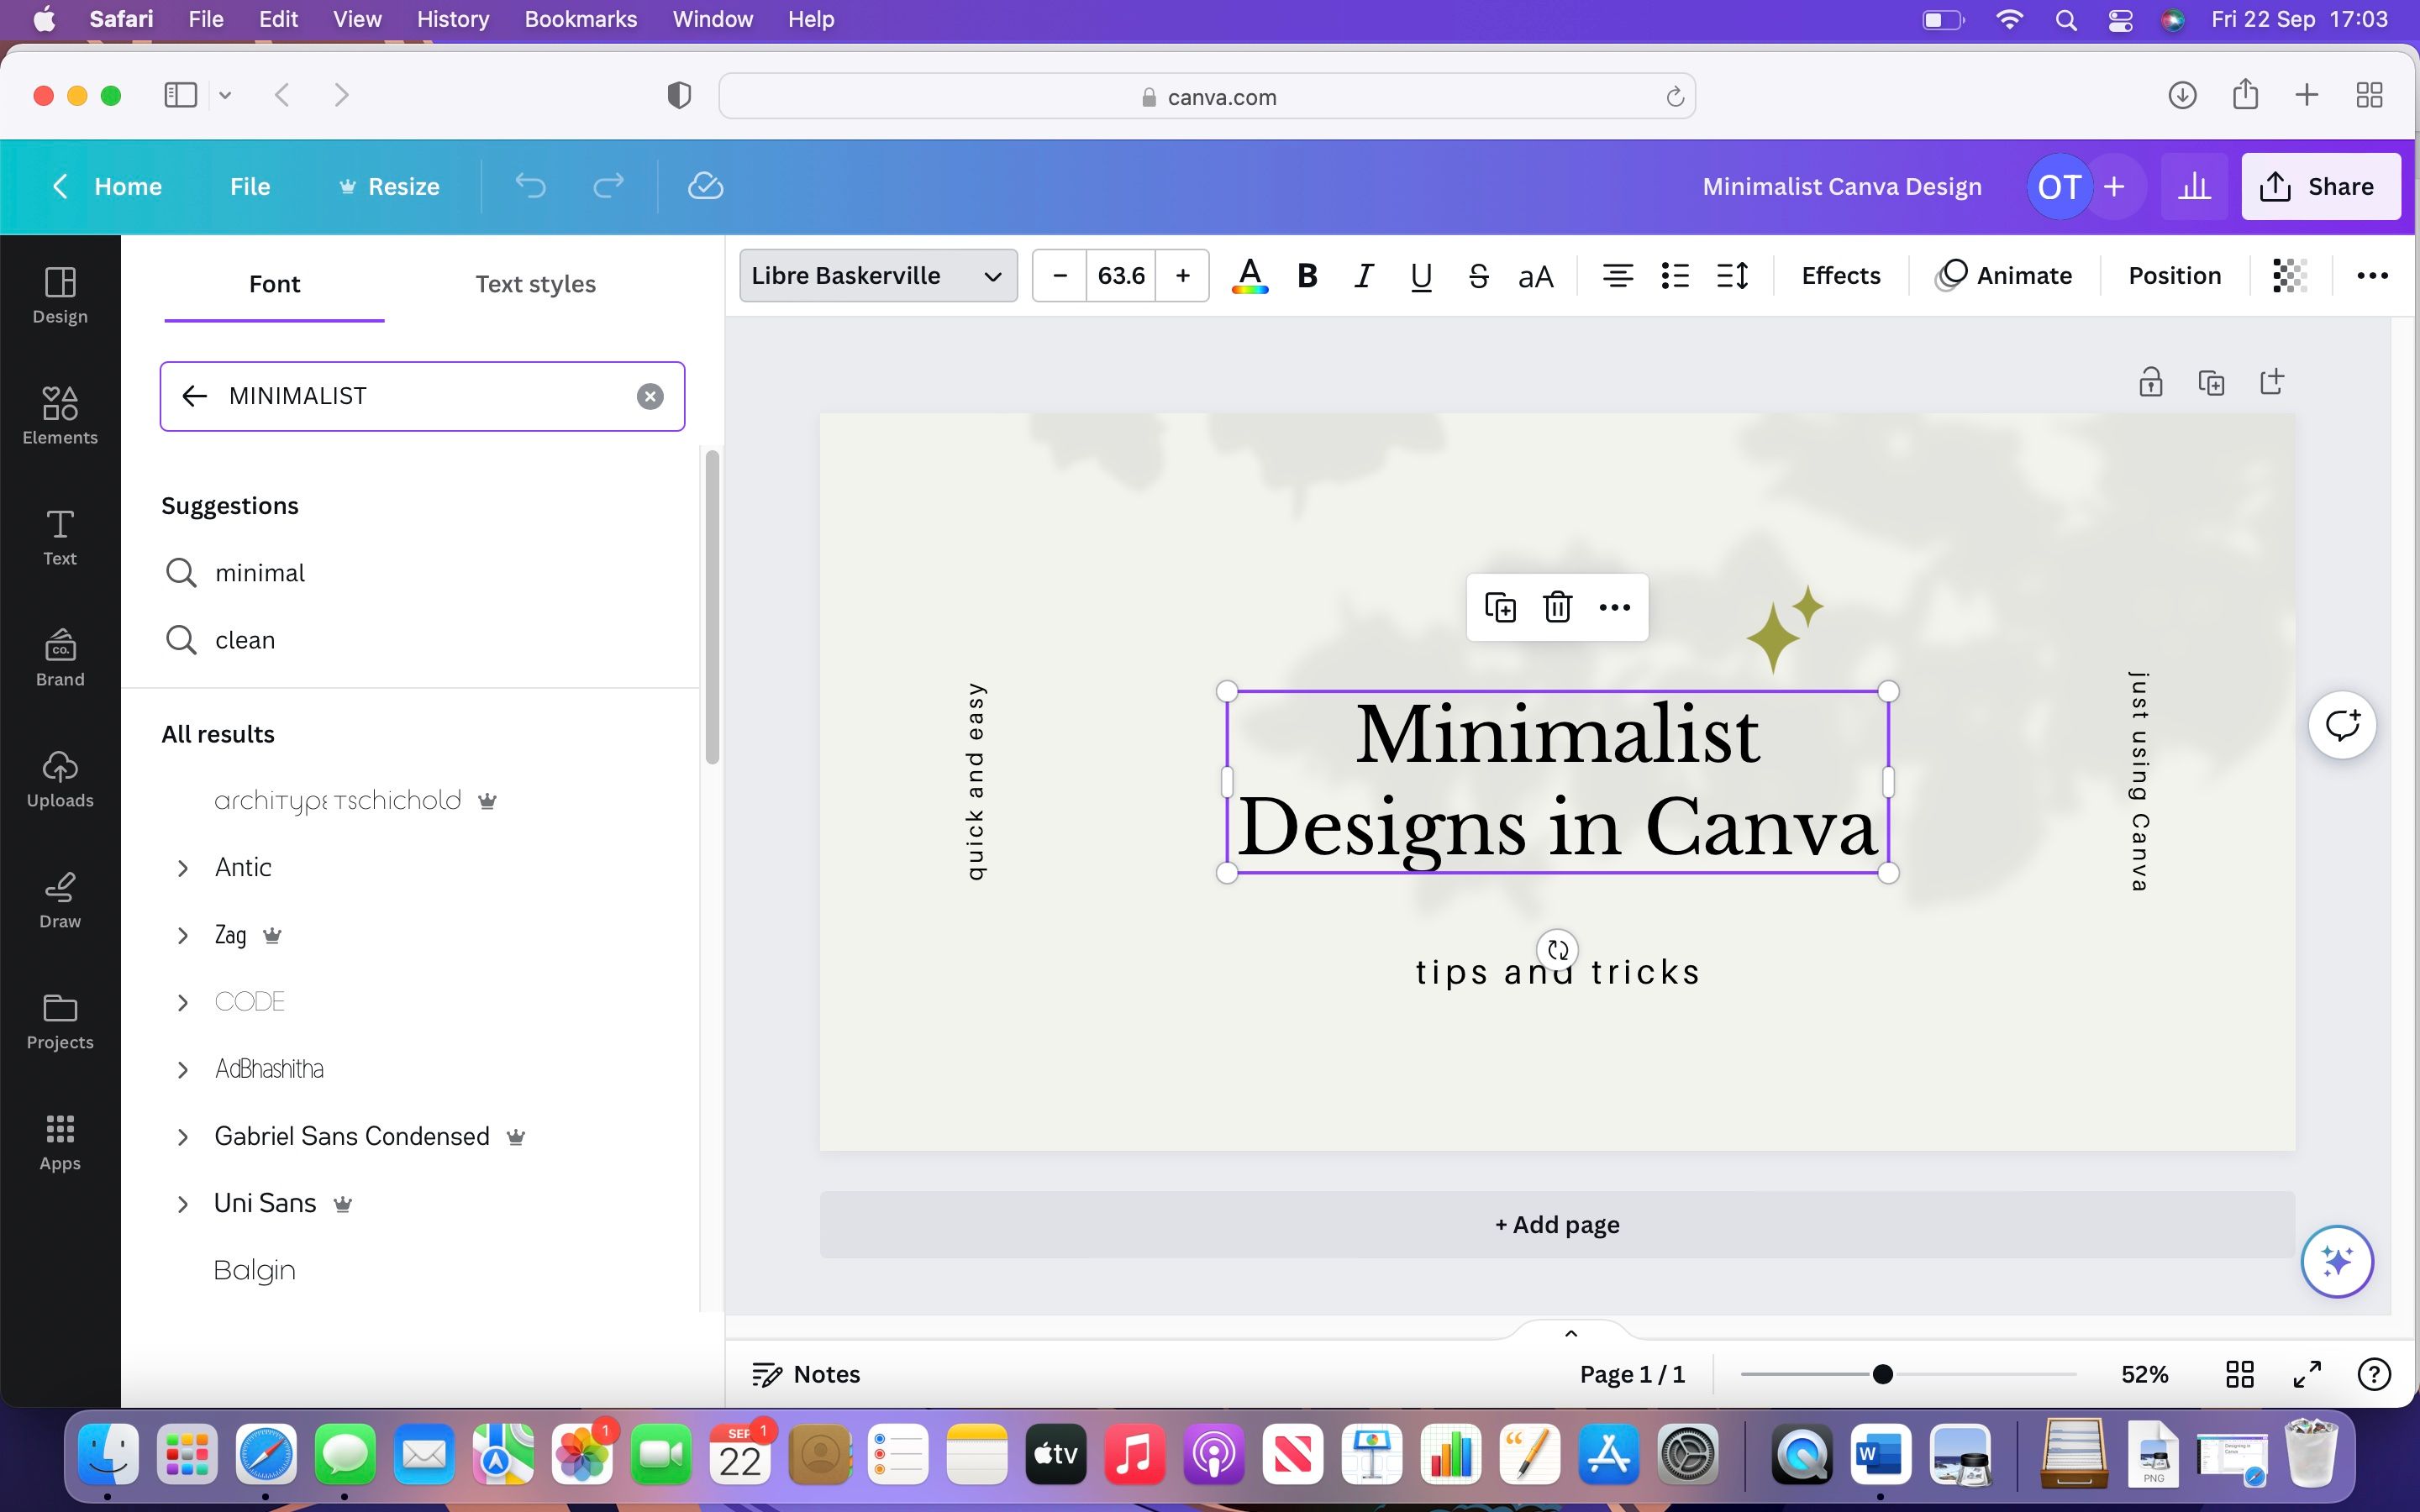Viewport: 2420px width, 1512px height.
Task: Toggle underline formatting on selected text
Action: click(x=1420, y=276)
